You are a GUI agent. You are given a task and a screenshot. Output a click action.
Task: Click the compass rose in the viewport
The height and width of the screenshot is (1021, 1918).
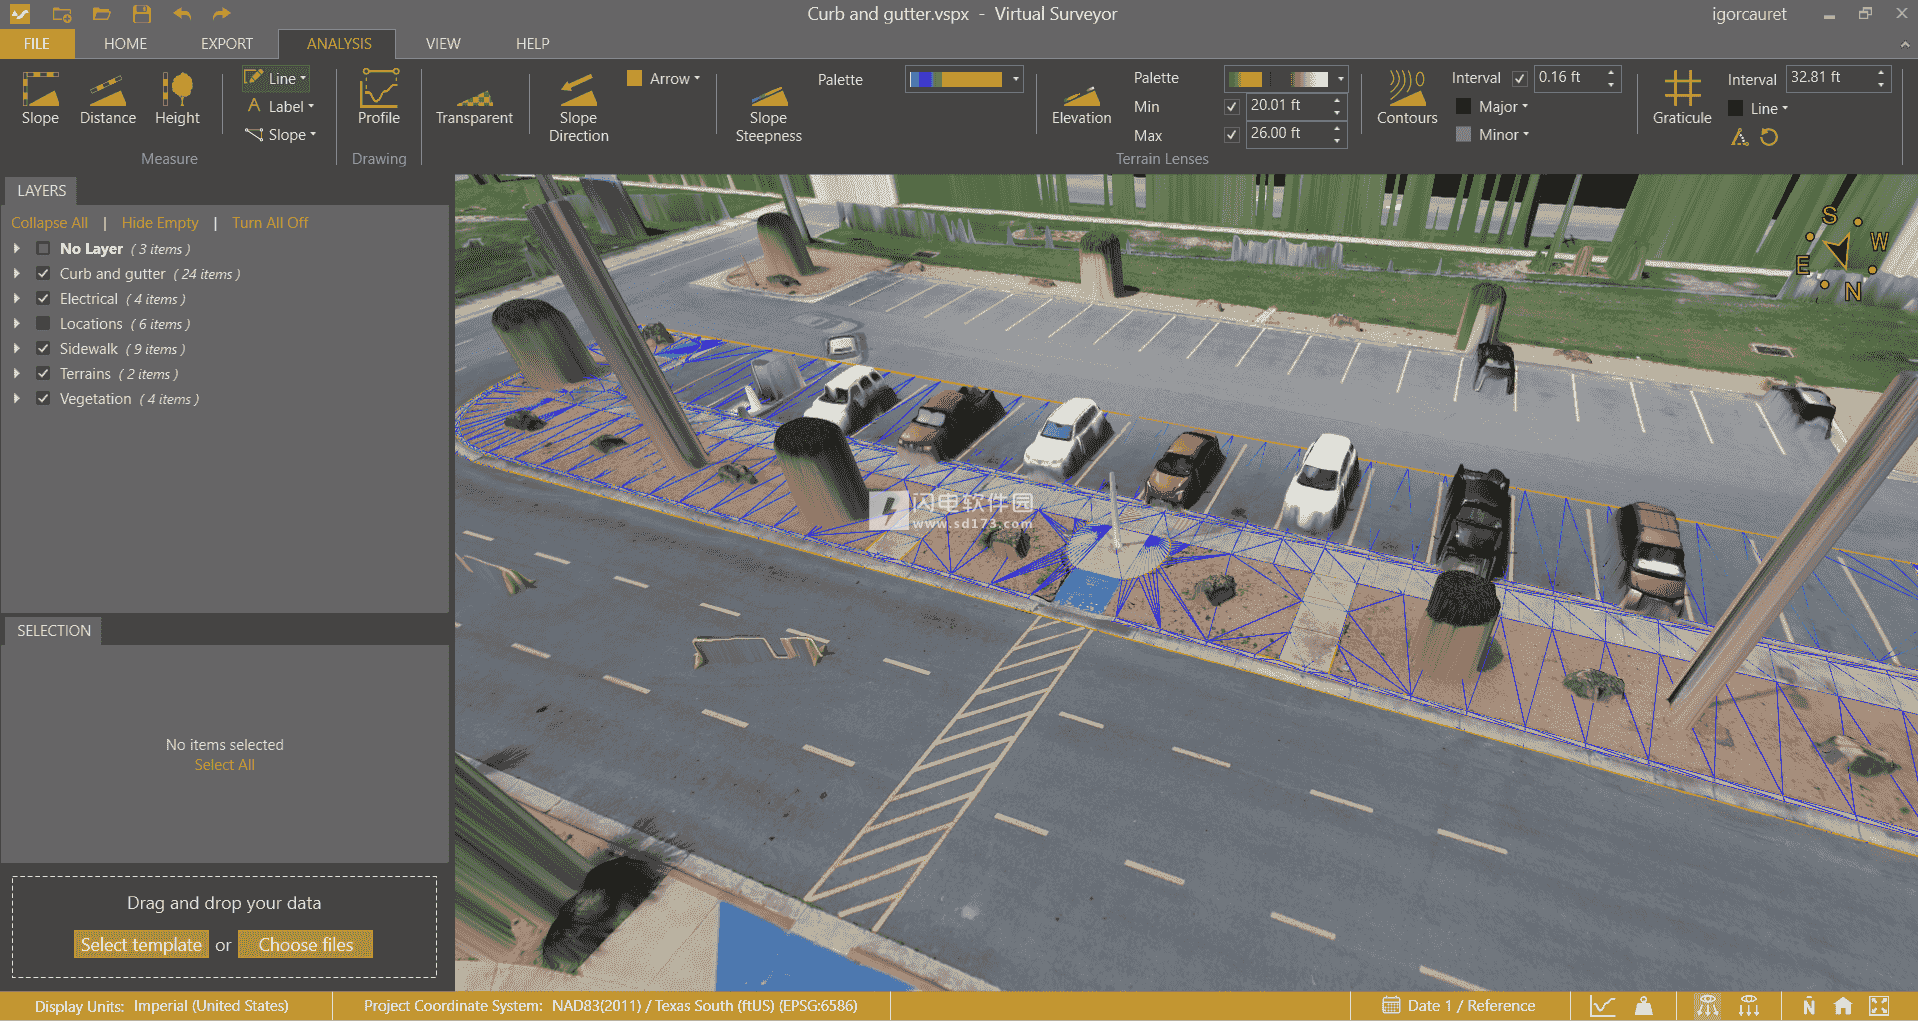tap(1841, 254)
